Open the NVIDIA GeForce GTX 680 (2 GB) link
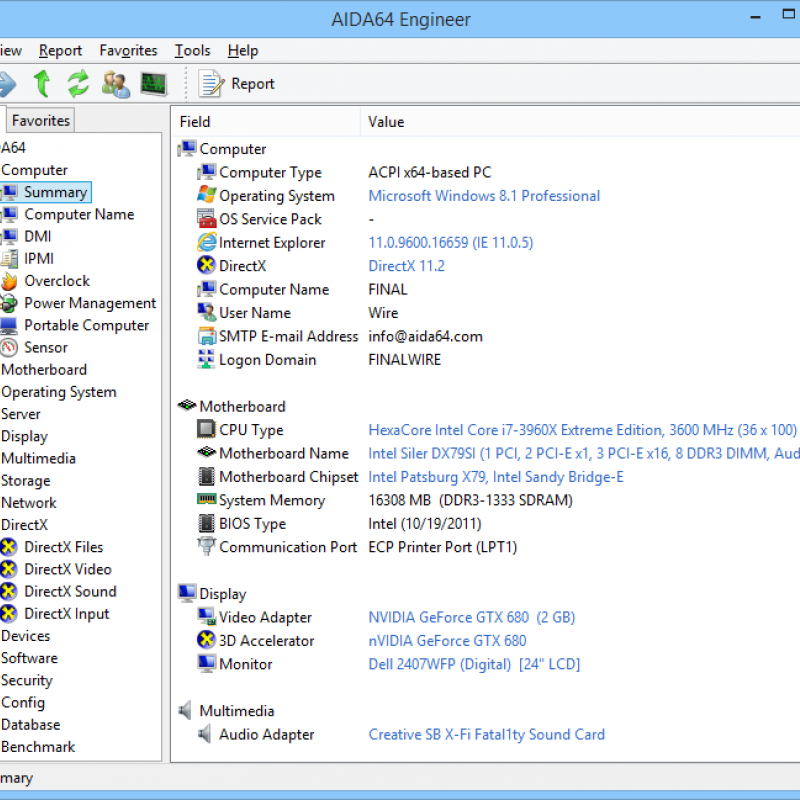Screen dimensions: 800x800 tap(471, 617)
